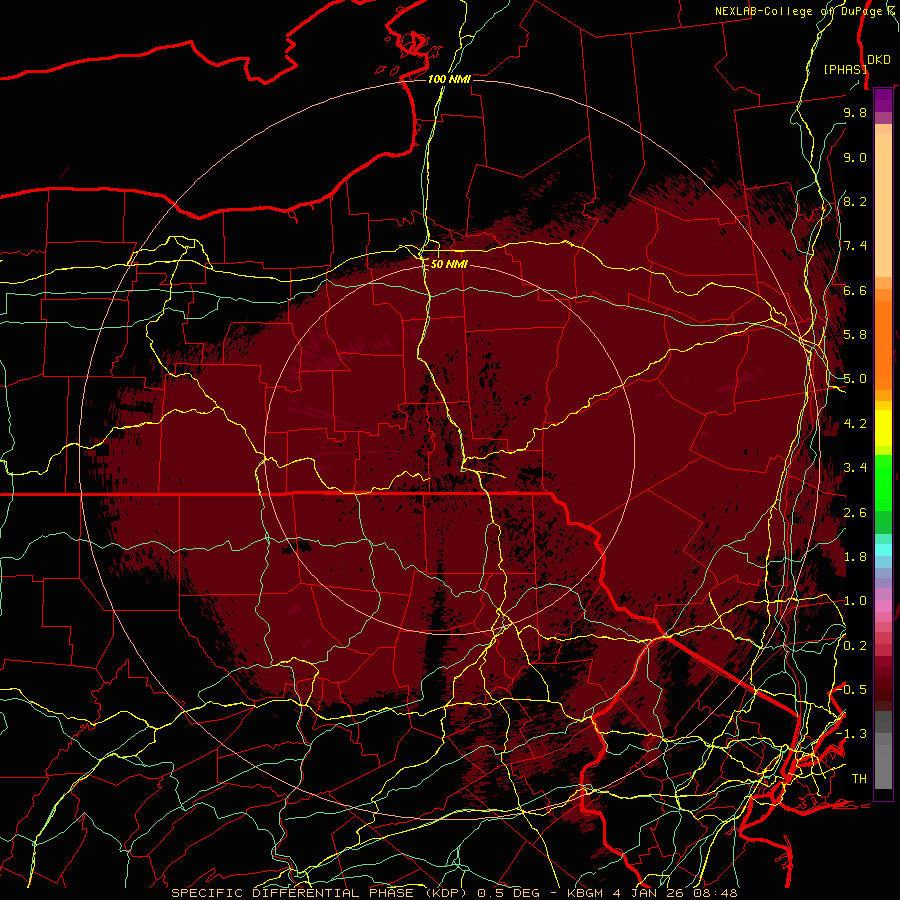Pick the yellow swatch on the color bar

click(x=883, y=428)
